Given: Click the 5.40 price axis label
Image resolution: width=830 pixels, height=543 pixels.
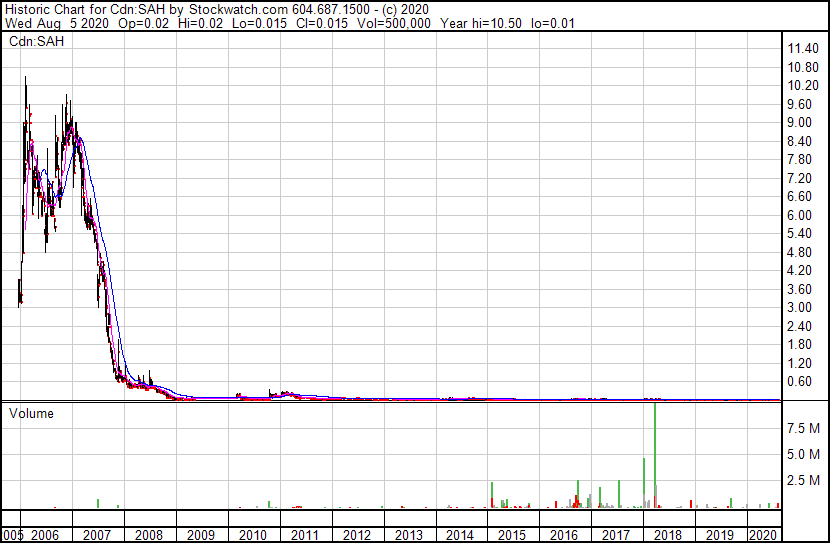Looking at the screenshot, I should click(799, 233).
